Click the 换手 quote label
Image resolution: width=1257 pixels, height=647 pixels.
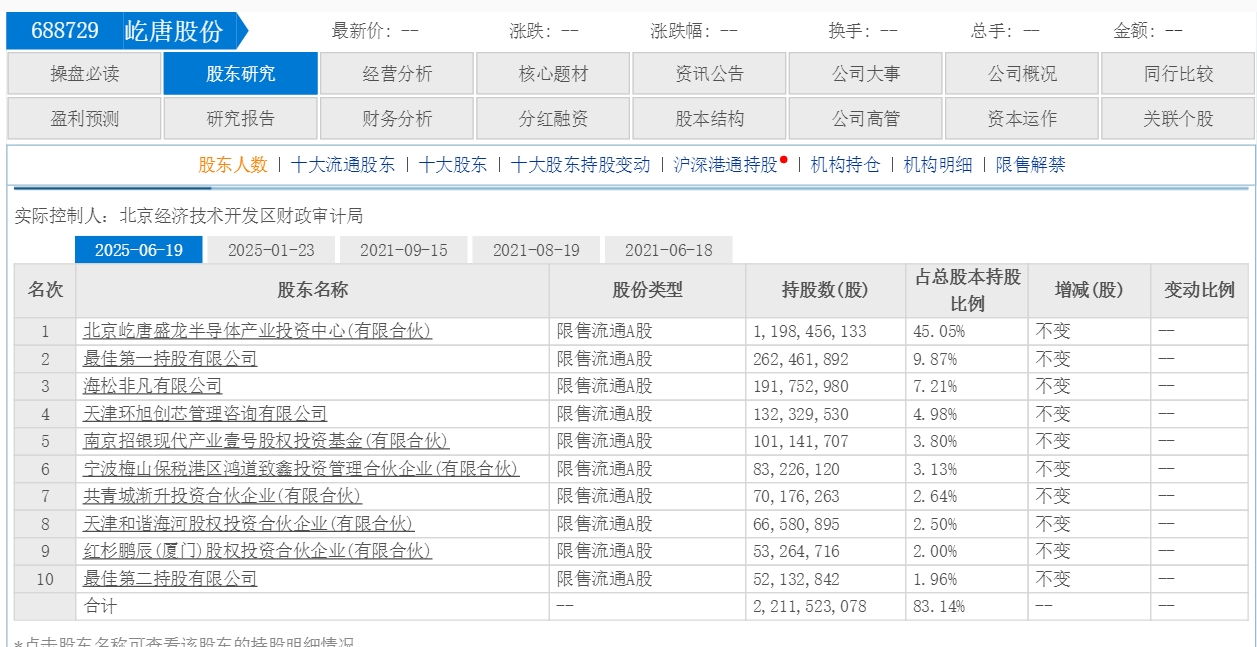tap(850, 31)
